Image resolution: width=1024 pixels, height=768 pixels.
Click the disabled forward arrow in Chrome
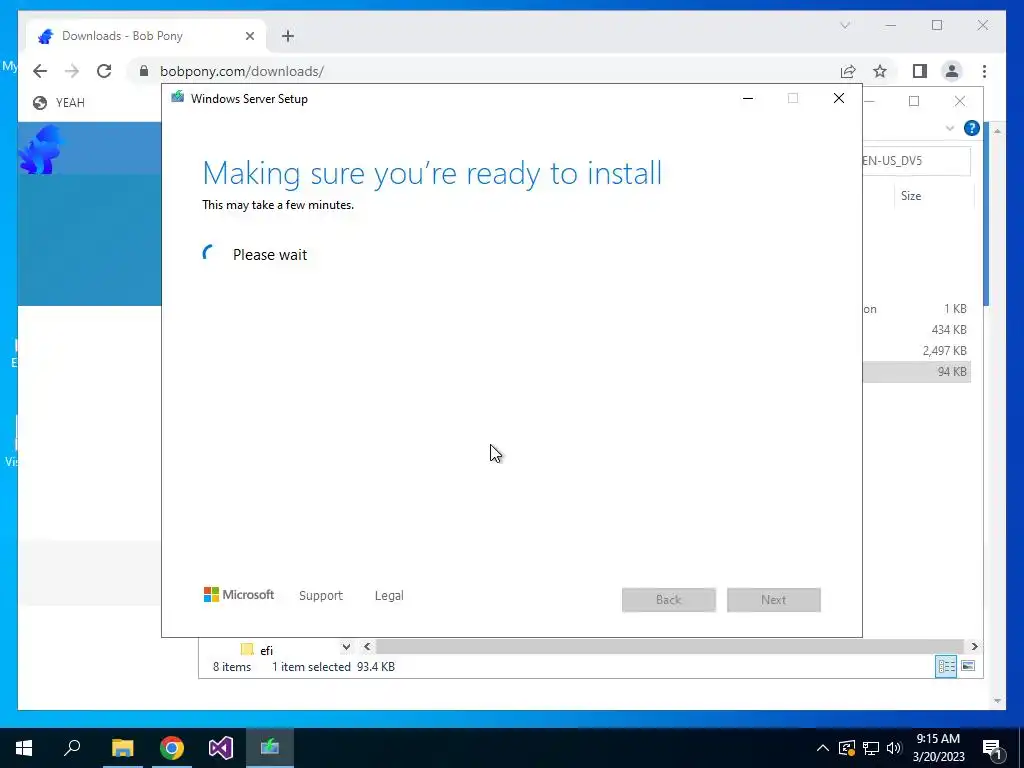[72, 71]
